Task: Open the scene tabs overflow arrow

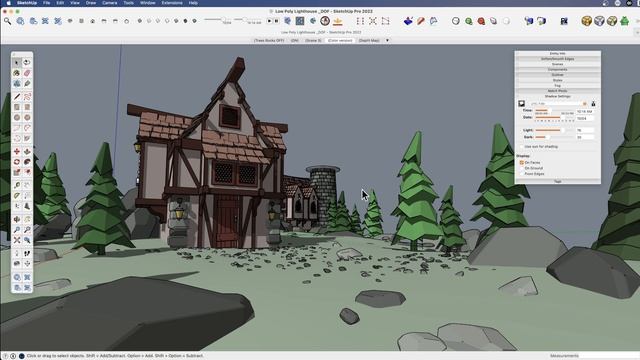Action: 387,40
